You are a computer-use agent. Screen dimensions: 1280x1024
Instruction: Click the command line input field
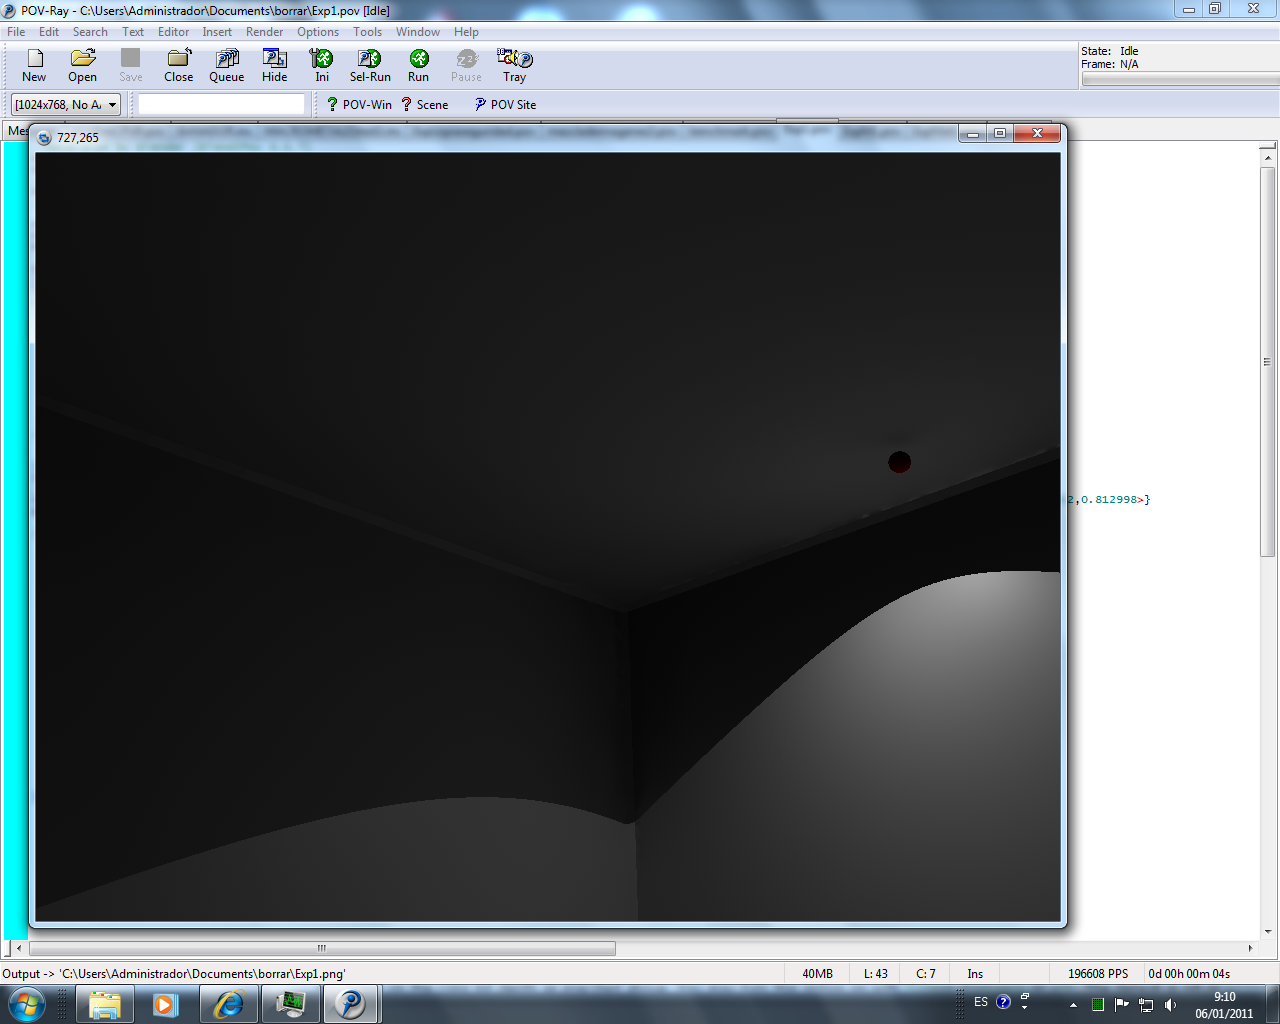tap(221, 105)
